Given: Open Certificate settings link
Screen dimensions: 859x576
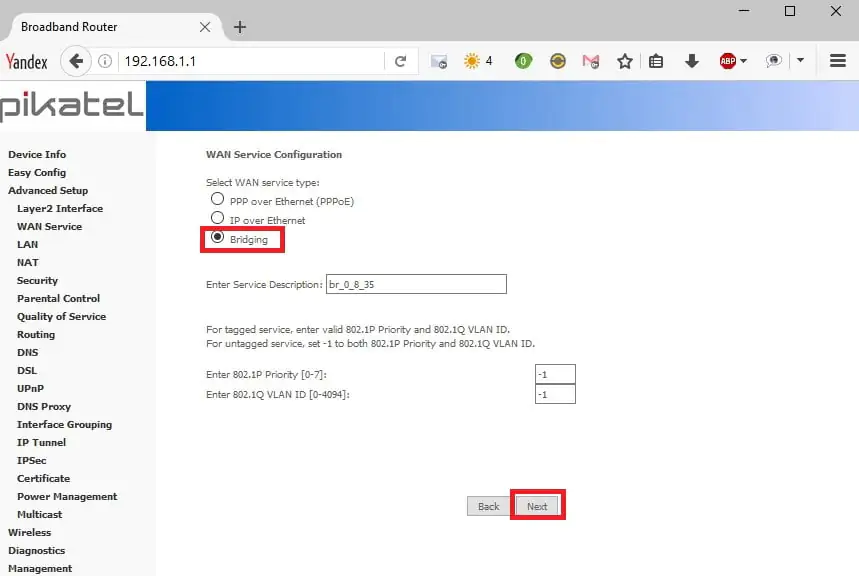Looking at the screenshot, I should pos(43,478).
